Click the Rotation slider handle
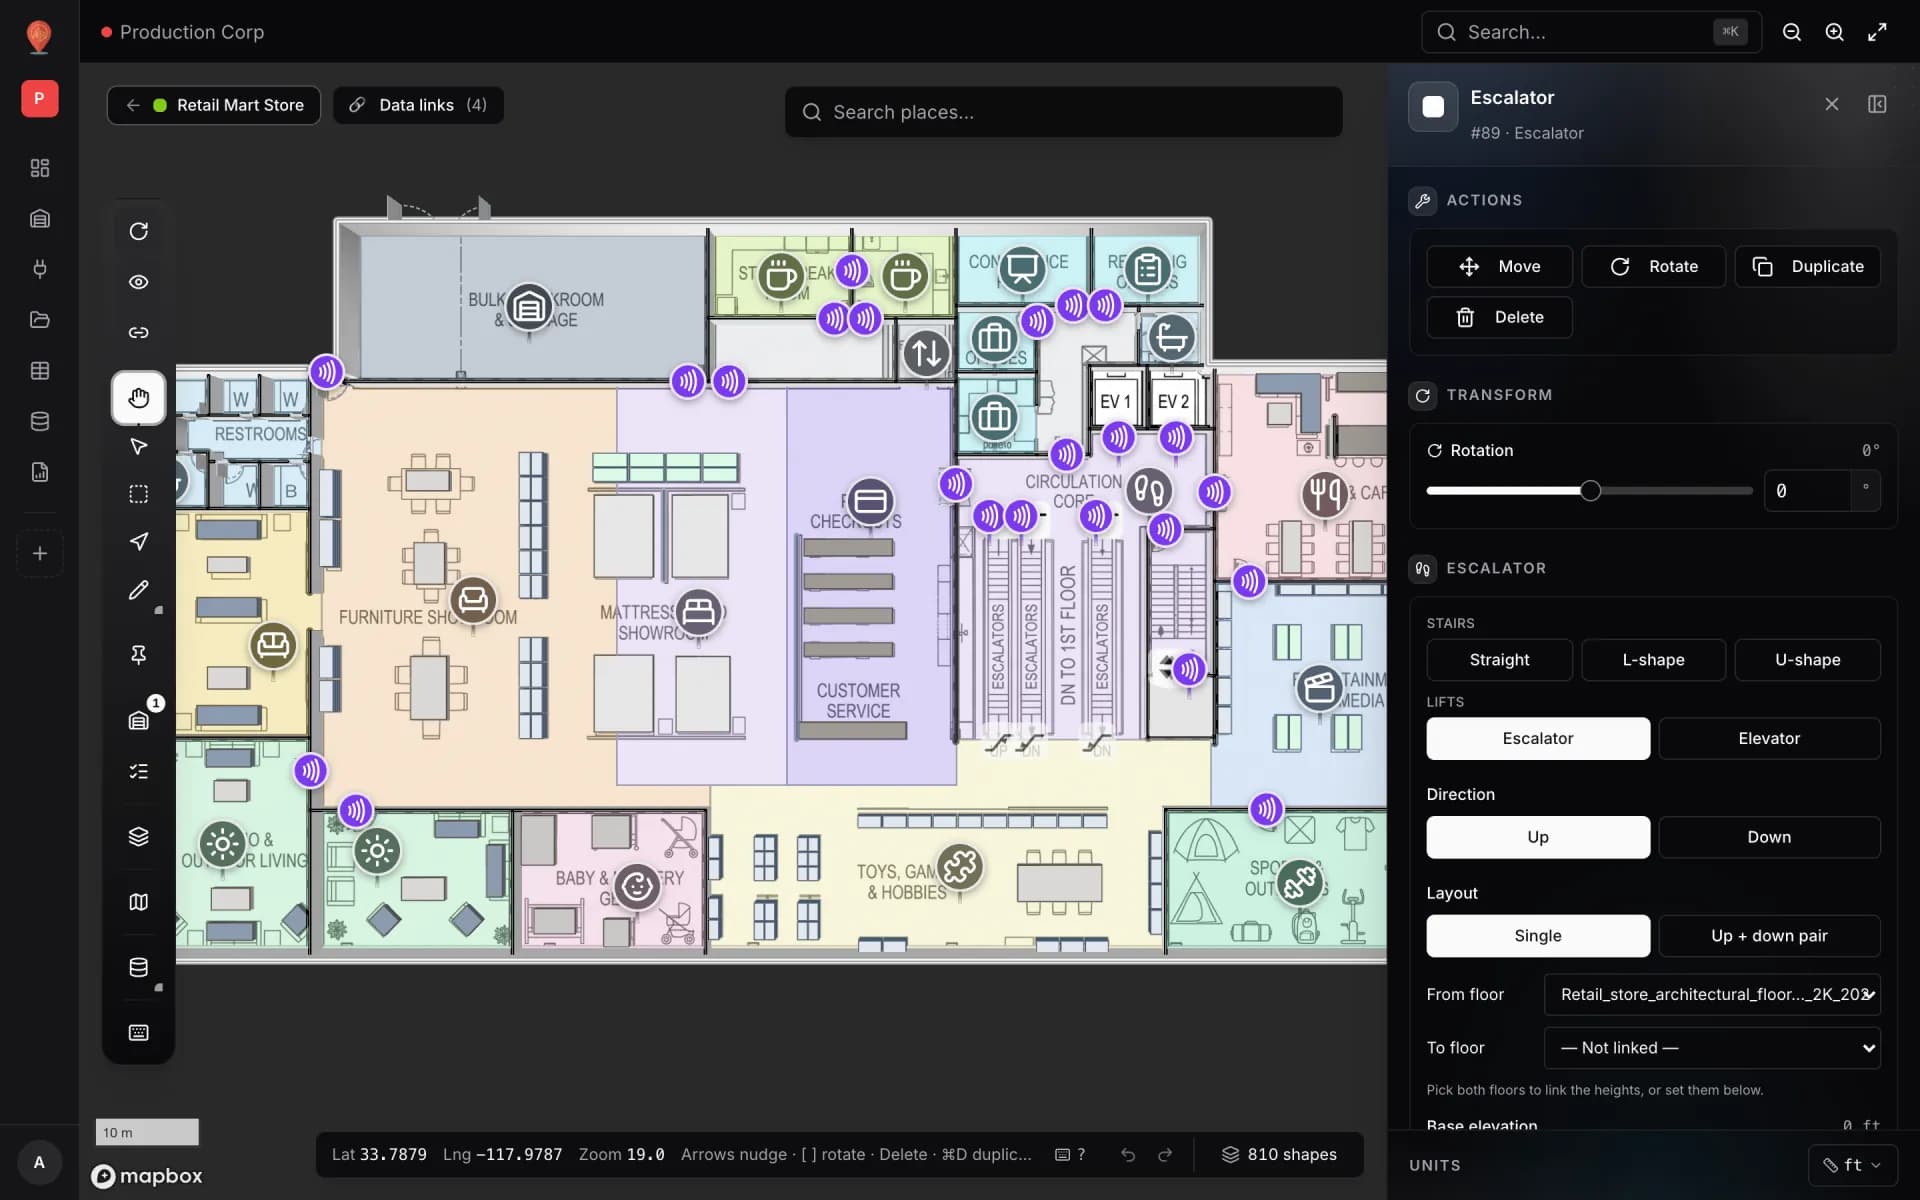The image size is (1920, 1200). pos(1590,491)
